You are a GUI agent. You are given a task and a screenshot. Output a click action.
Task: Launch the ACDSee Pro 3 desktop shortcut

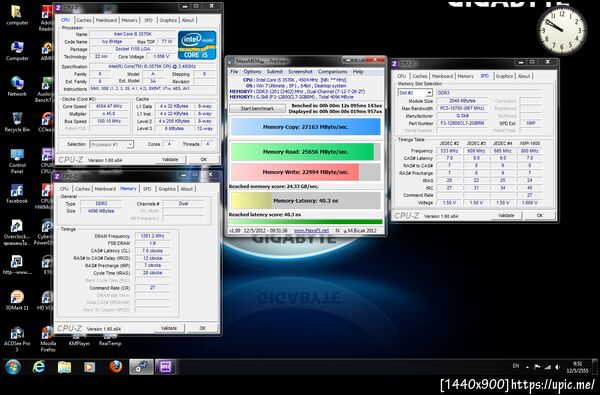[17, 339]
